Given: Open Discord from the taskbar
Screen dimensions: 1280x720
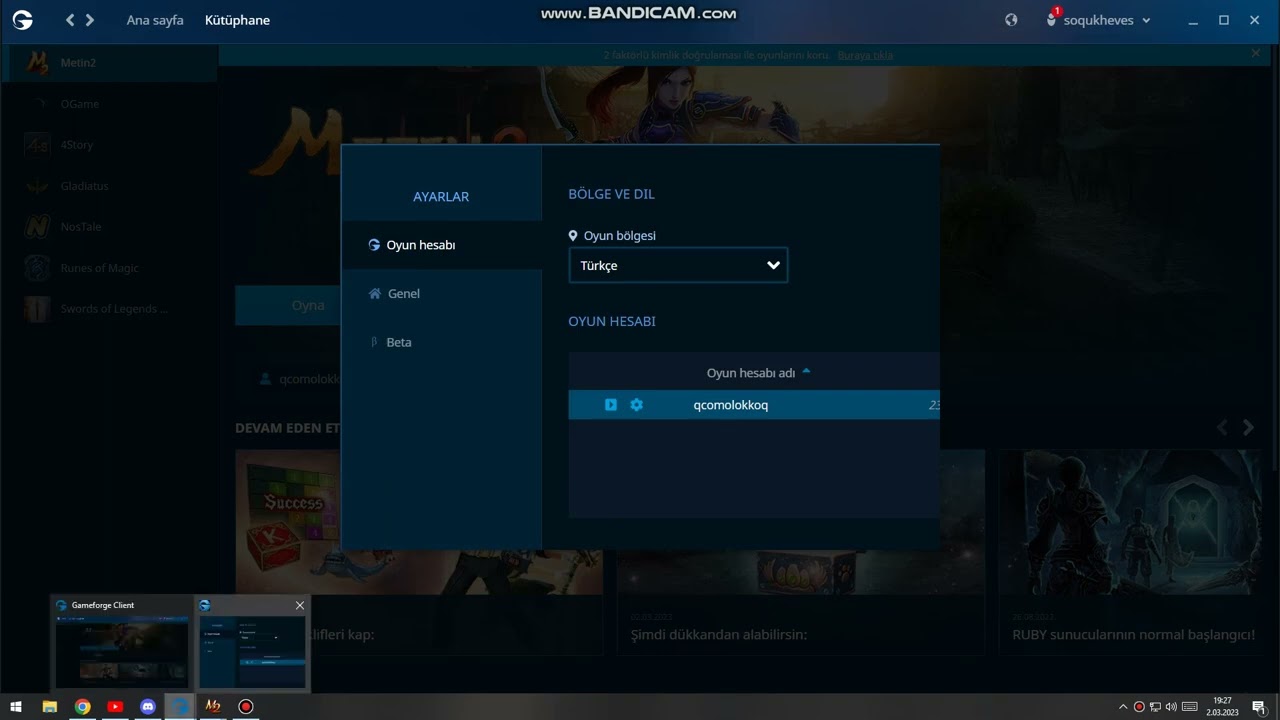Looking at the screenshot, I should (148, 706).
